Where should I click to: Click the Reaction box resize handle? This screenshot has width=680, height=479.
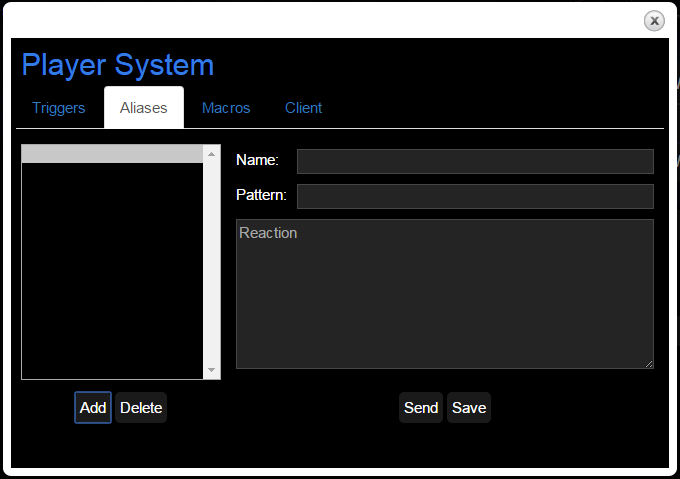tap(648, 364)
